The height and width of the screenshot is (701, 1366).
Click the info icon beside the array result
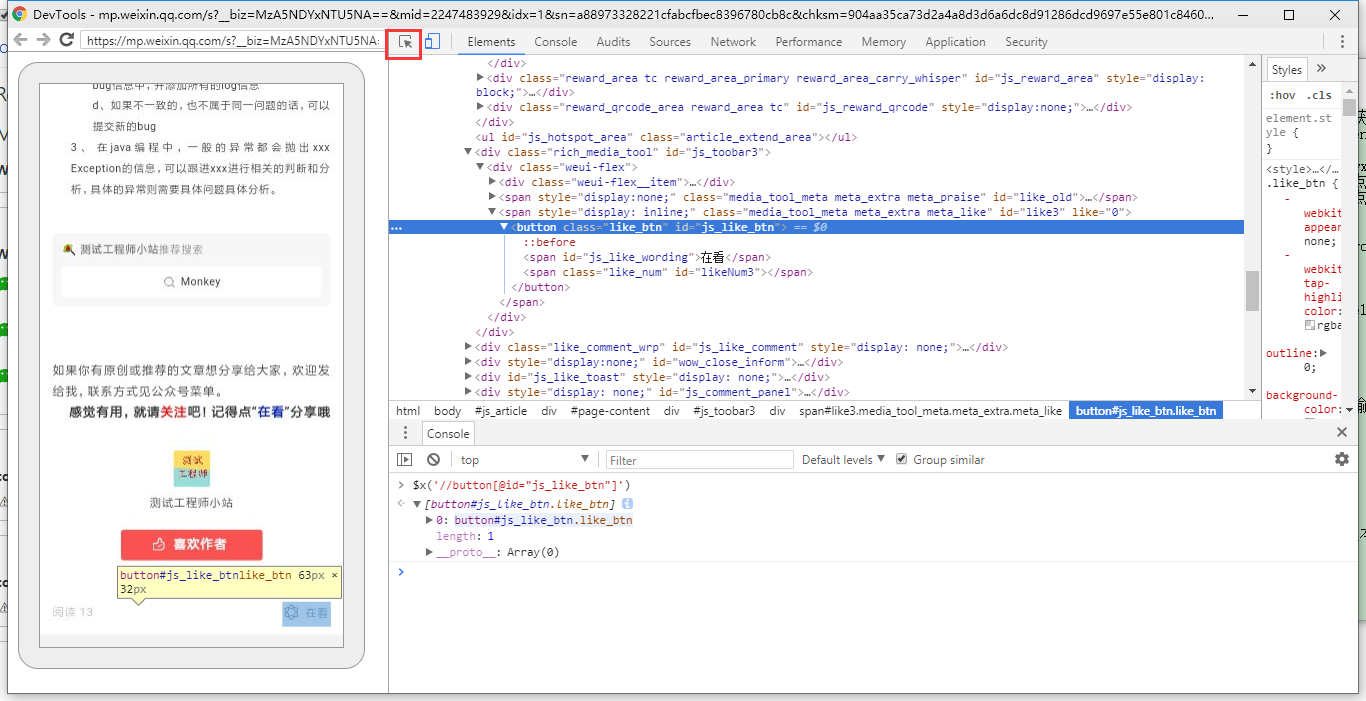(x=628, y=504)
